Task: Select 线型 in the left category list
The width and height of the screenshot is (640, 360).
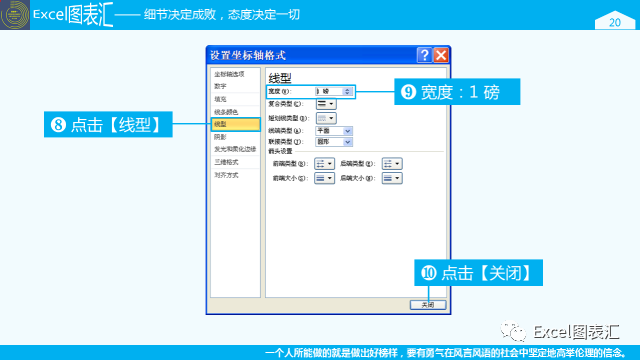Action: [x=236, y=124]
